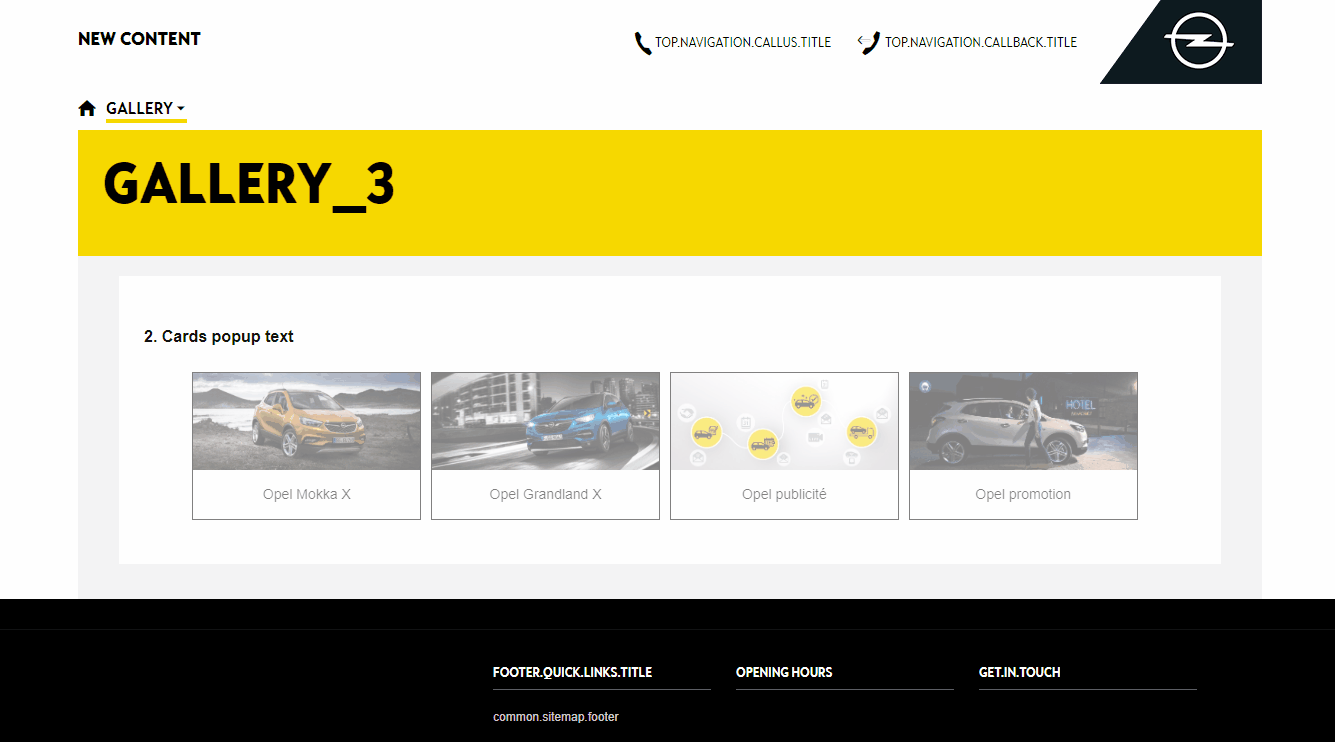This screenshot has width=1335, height=742.
Task: Click the Opel lightning bolt logo
Action: tap(1199, 43)
